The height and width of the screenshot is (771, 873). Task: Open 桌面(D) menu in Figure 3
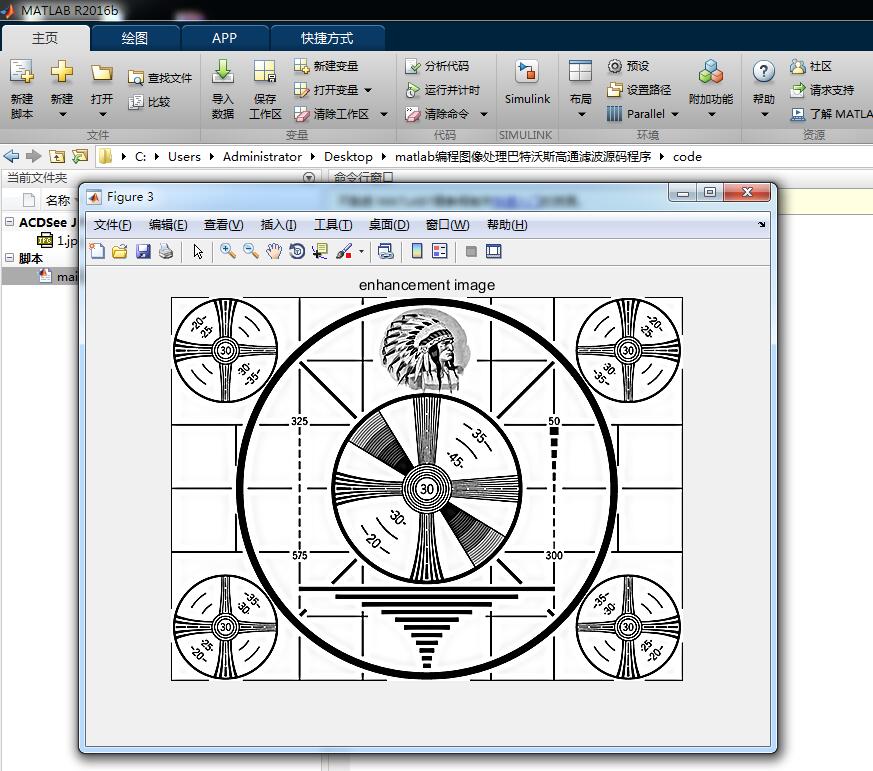pyautogui.click(x=389, y=225)
